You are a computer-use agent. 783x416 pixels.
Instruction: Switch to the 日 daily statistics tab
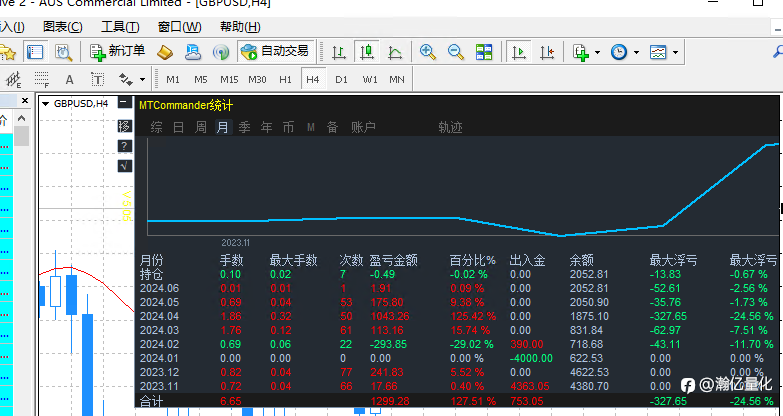(x=178, y=127)
